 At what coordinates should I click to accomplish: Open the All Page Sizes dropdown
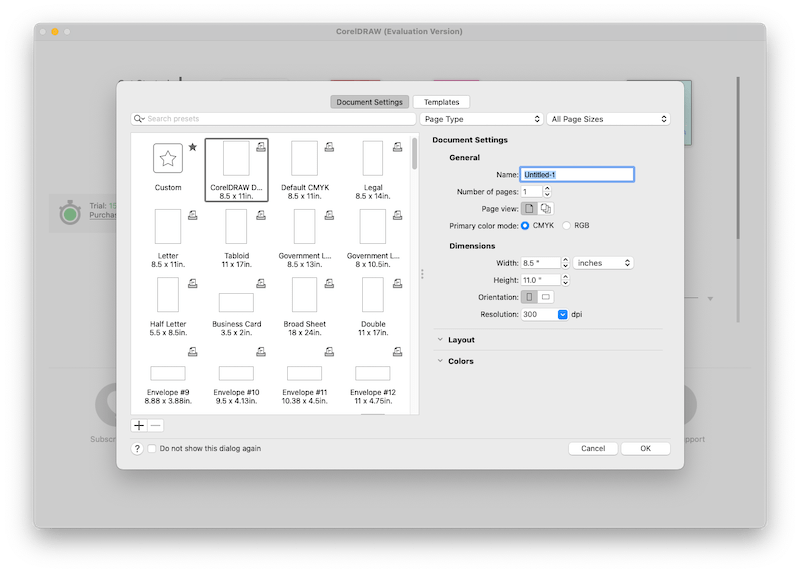coord(608,119)
